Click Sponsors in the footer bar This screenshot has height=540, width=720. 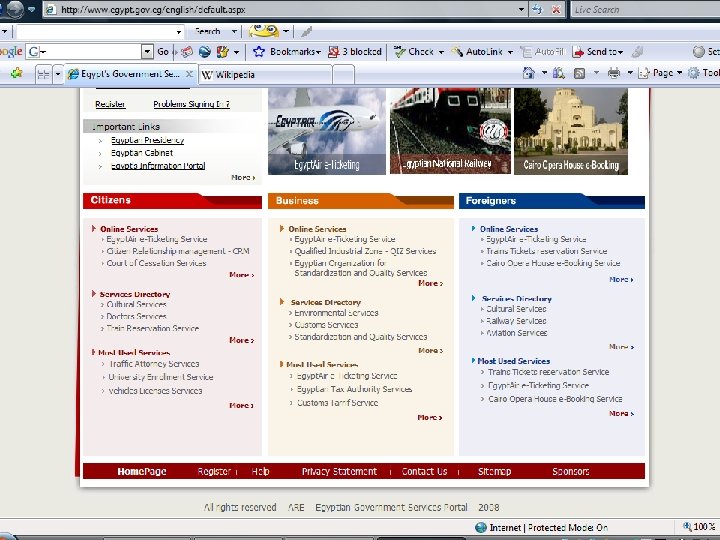pyautogui.click(x=571, y=472)
